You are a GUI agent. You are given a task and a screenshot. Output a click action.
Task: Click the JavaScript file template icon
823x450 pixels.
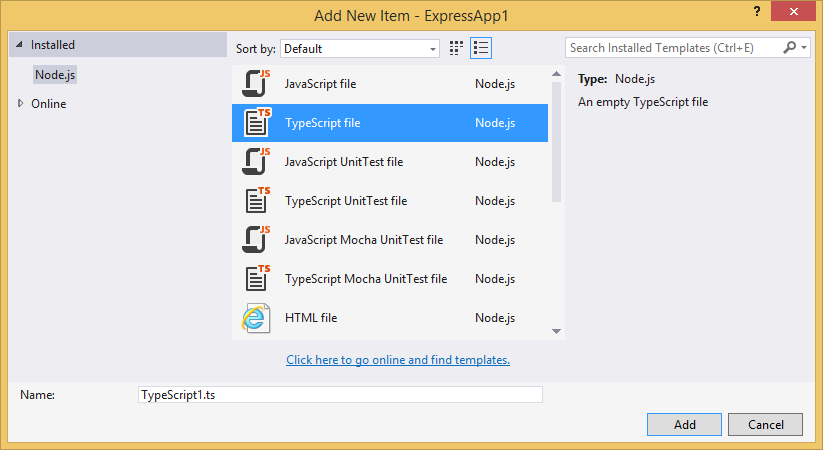pyautogui.click(x=257, y=84)
